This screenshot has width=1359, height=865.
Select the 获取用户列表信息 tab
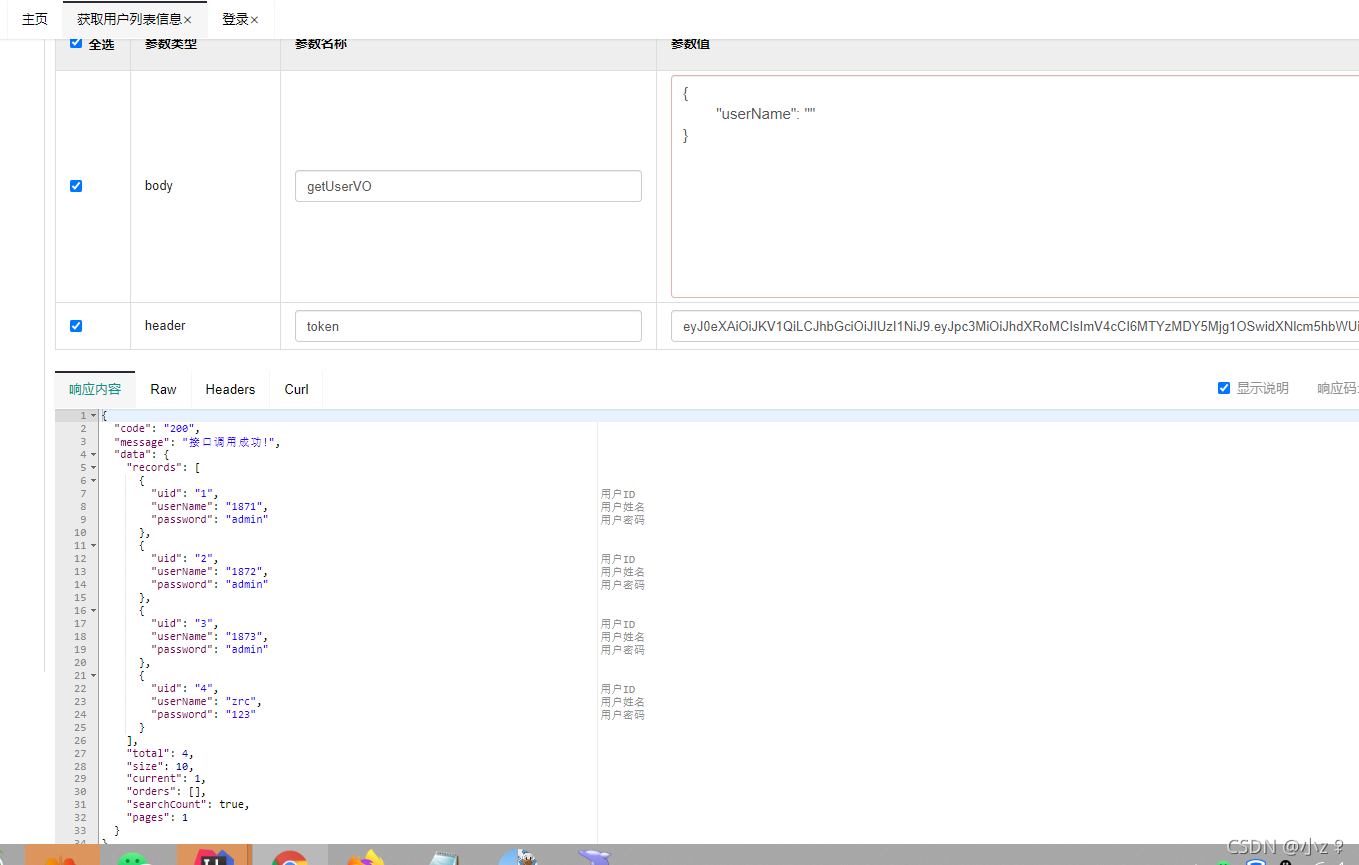[129, 19]
